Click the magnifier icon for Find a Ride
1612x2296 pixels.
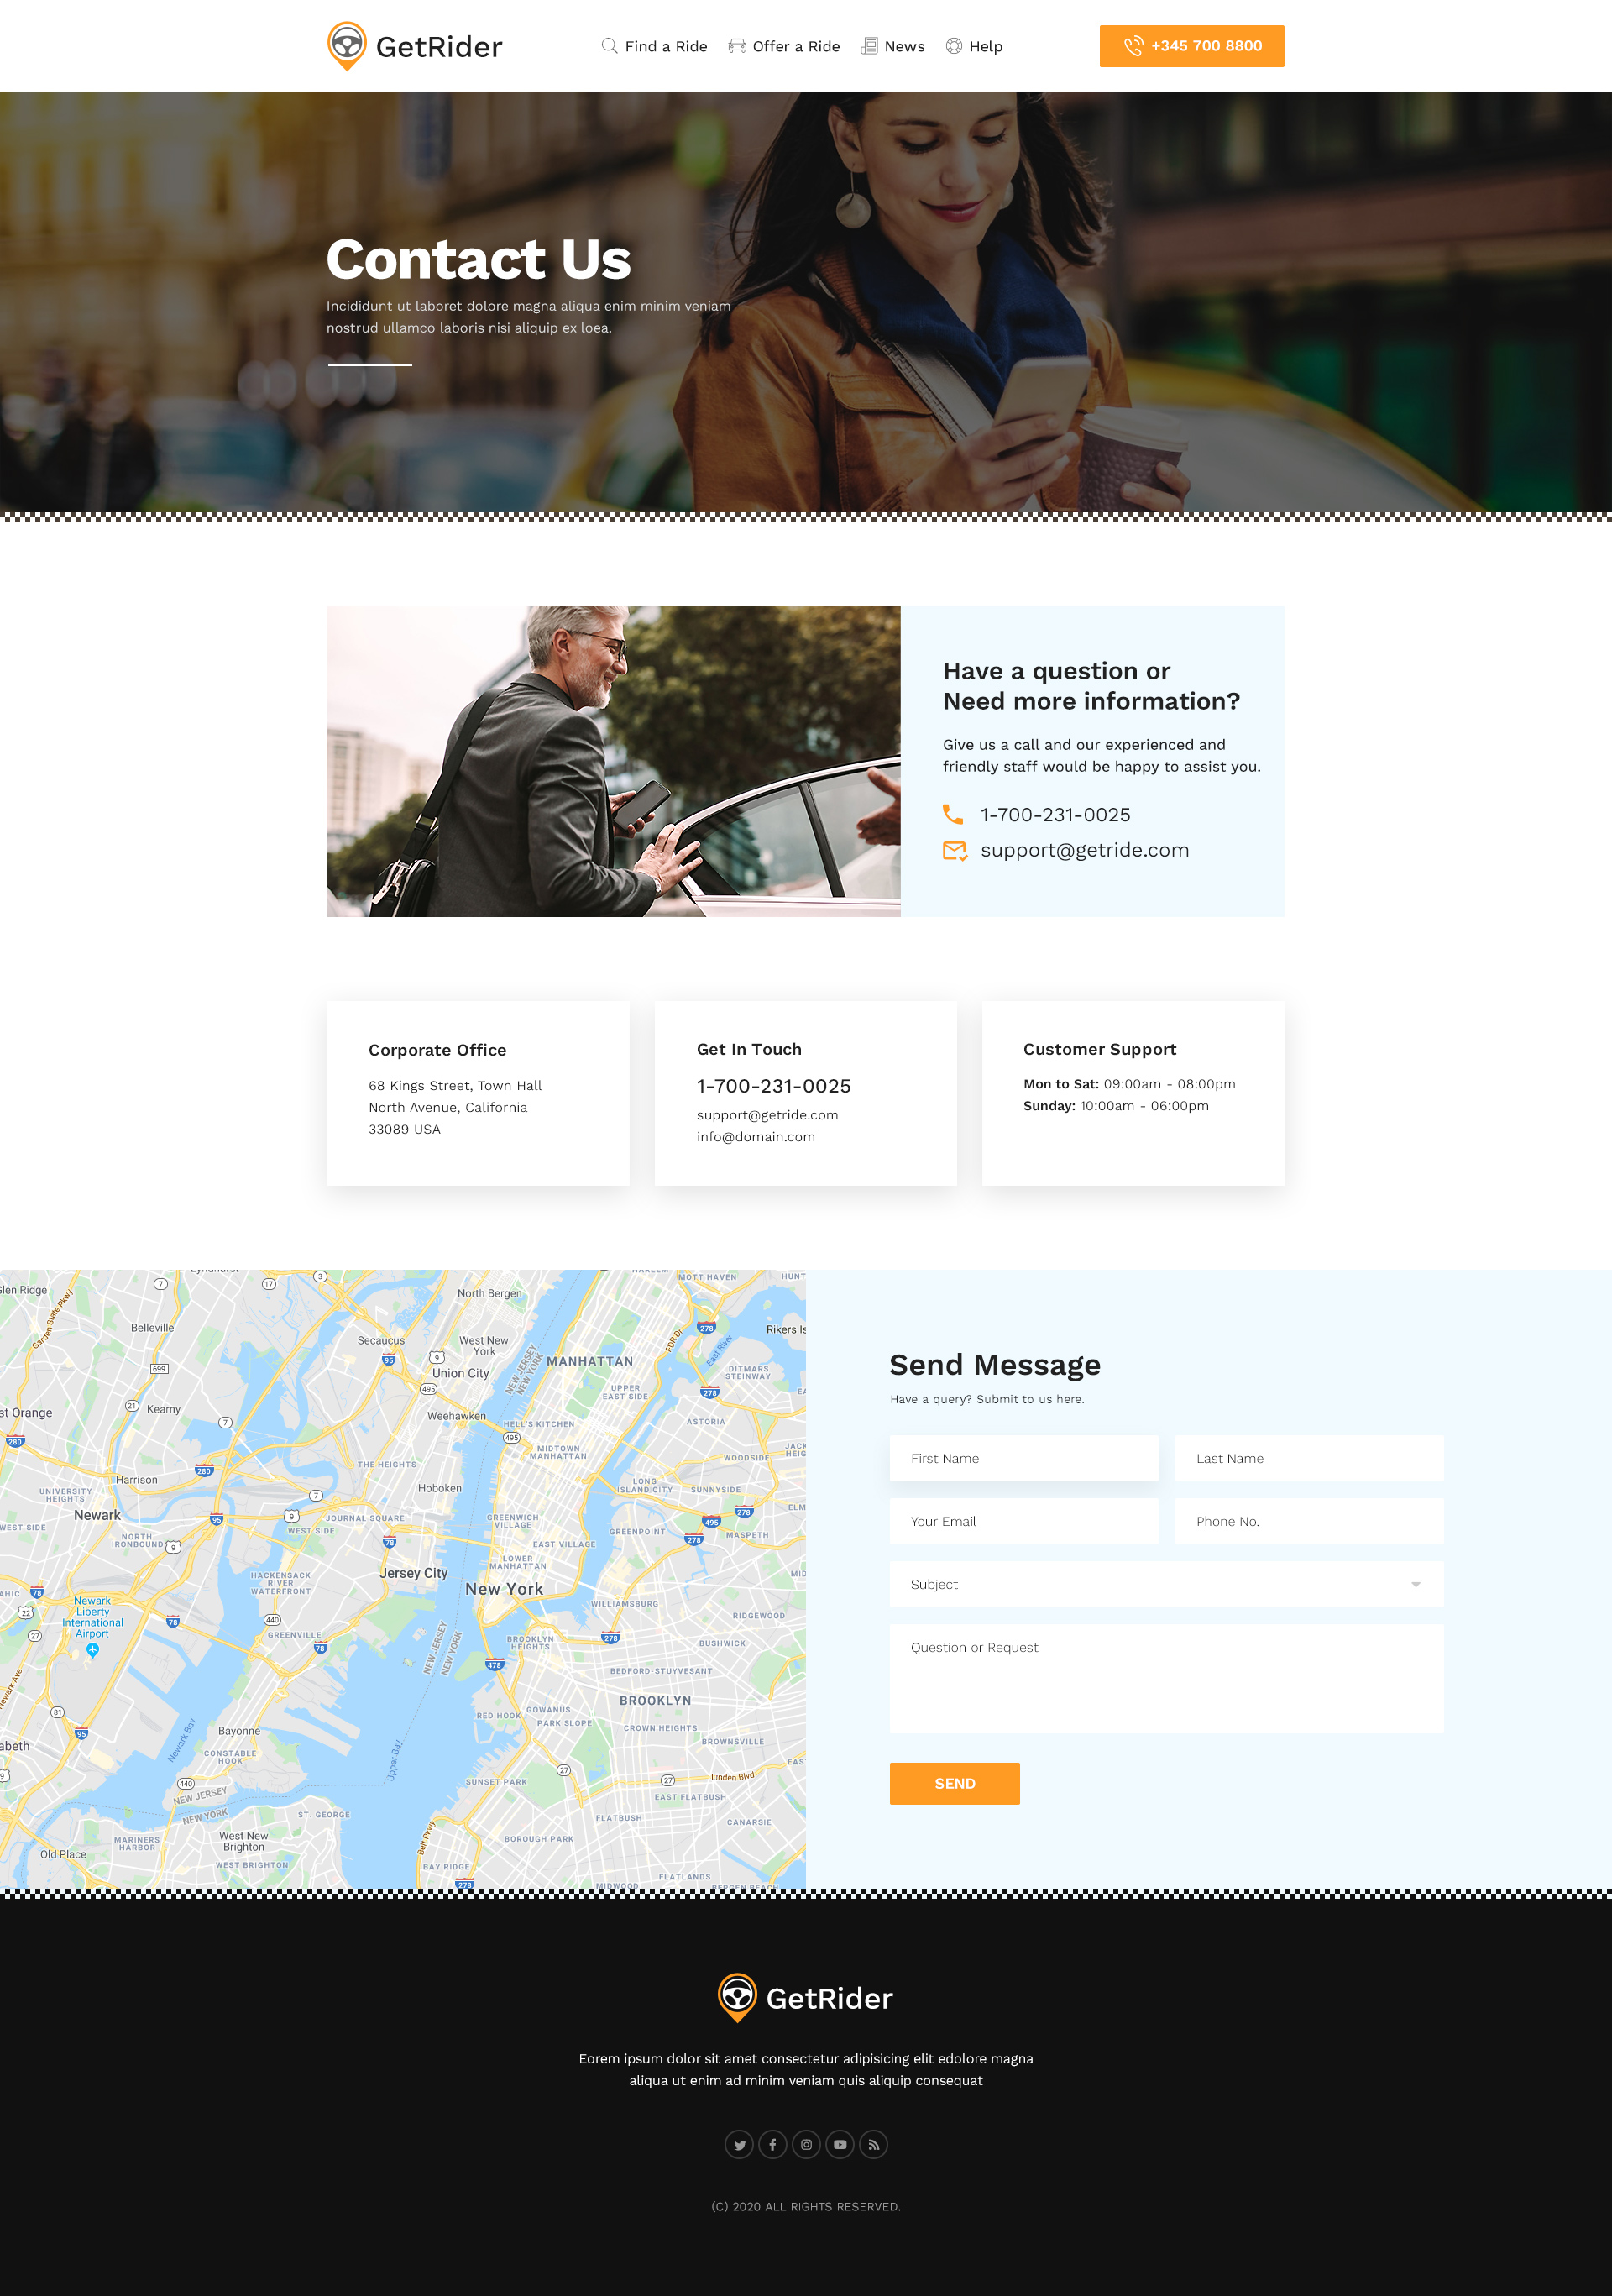pos(609,46)
